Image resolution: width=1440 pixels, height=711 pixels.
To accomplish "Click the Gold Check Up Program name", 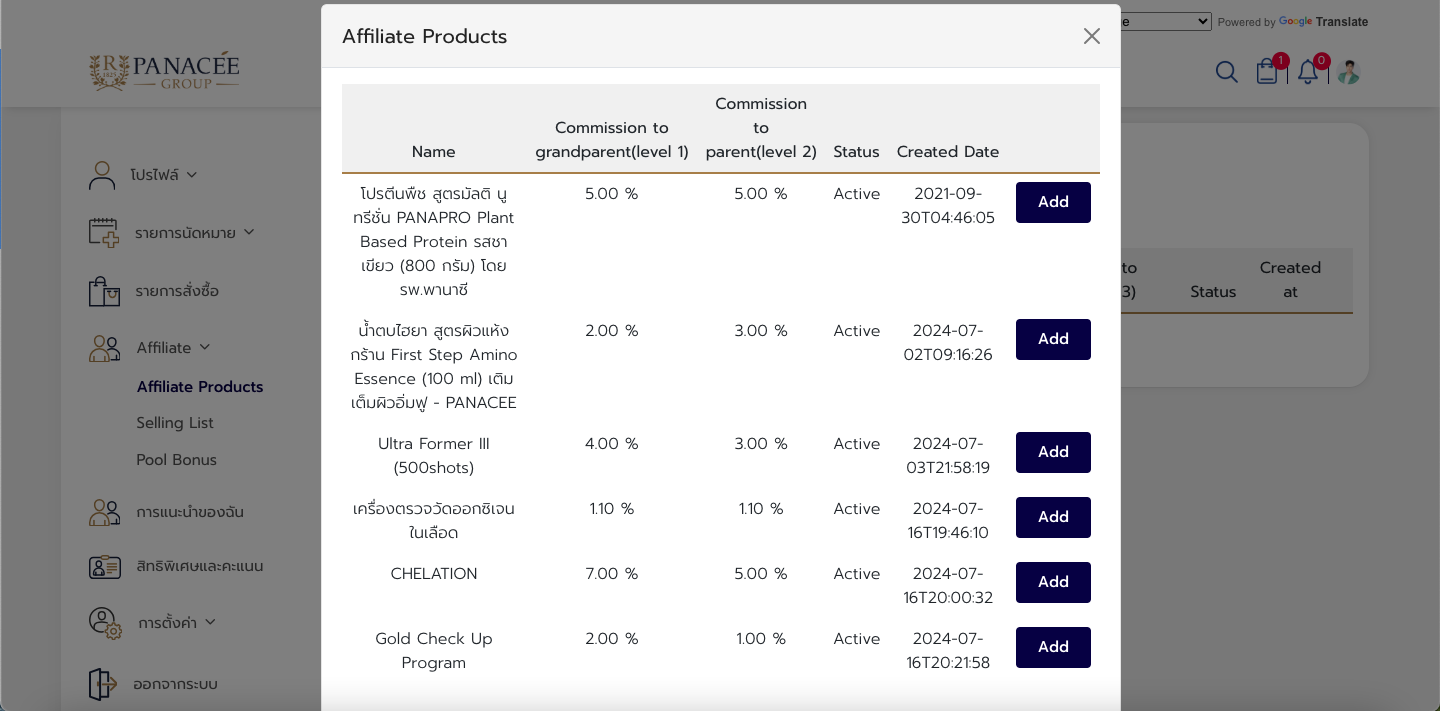I will (x=434, y=651).
